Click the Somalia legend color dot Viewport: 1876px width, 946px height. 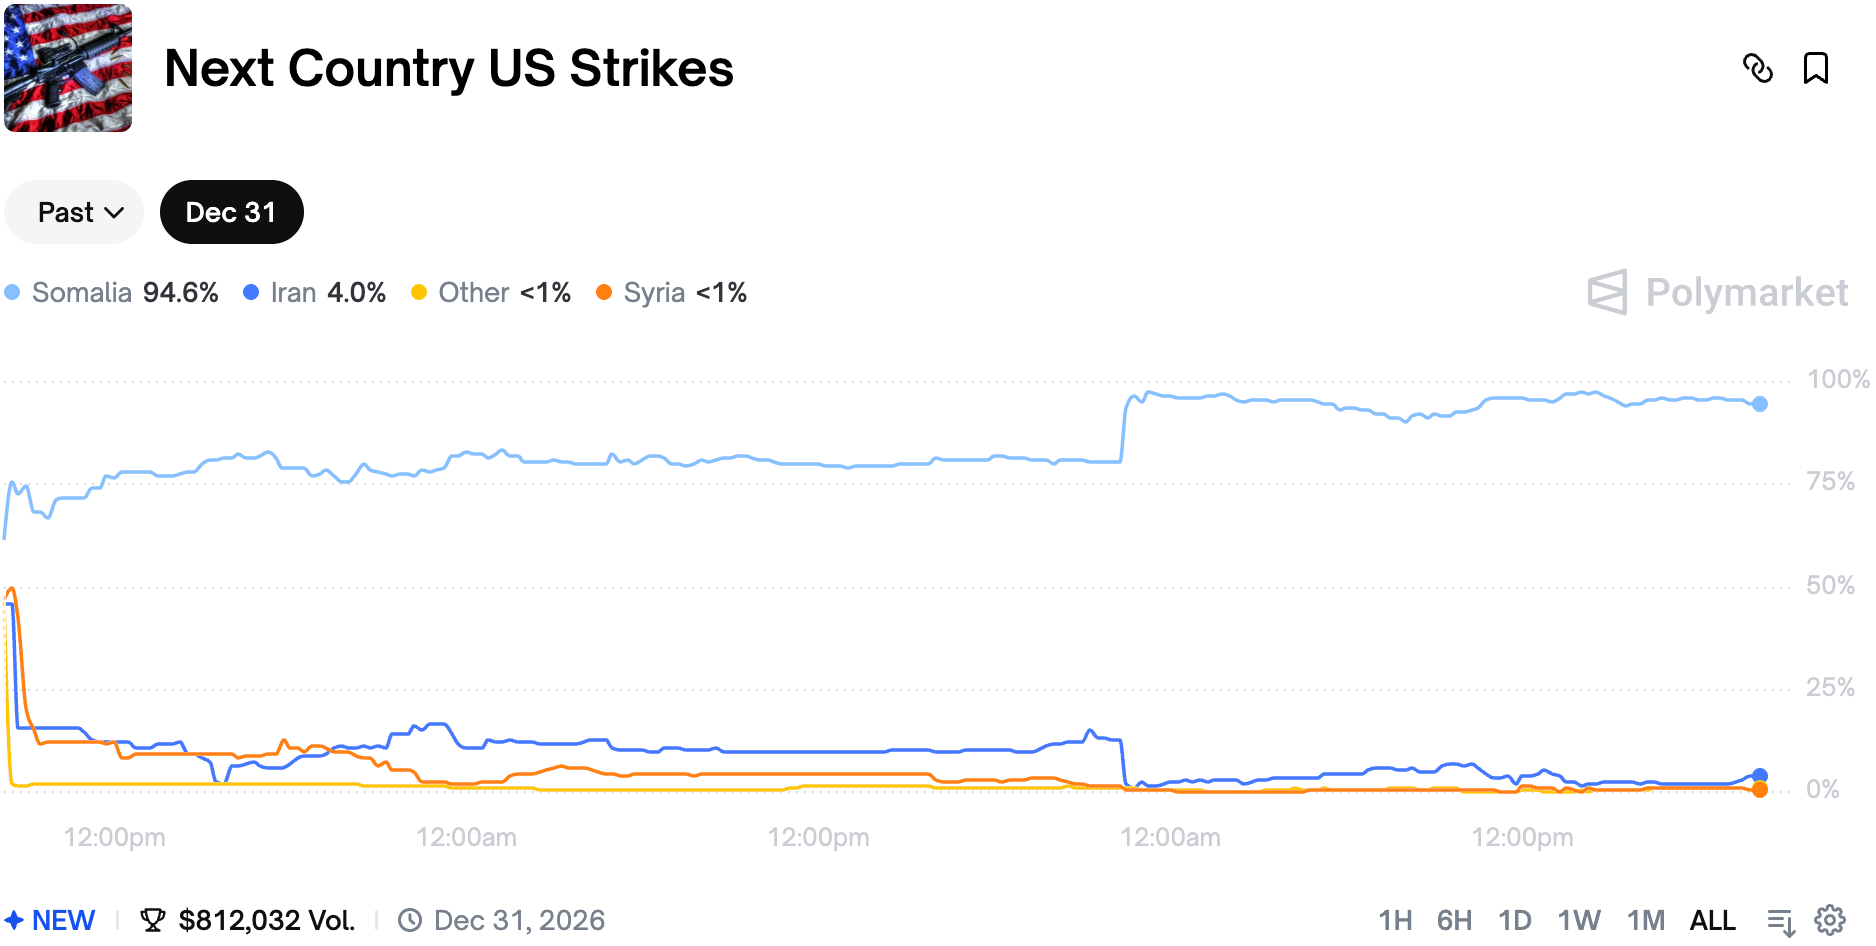pos(12,293)
